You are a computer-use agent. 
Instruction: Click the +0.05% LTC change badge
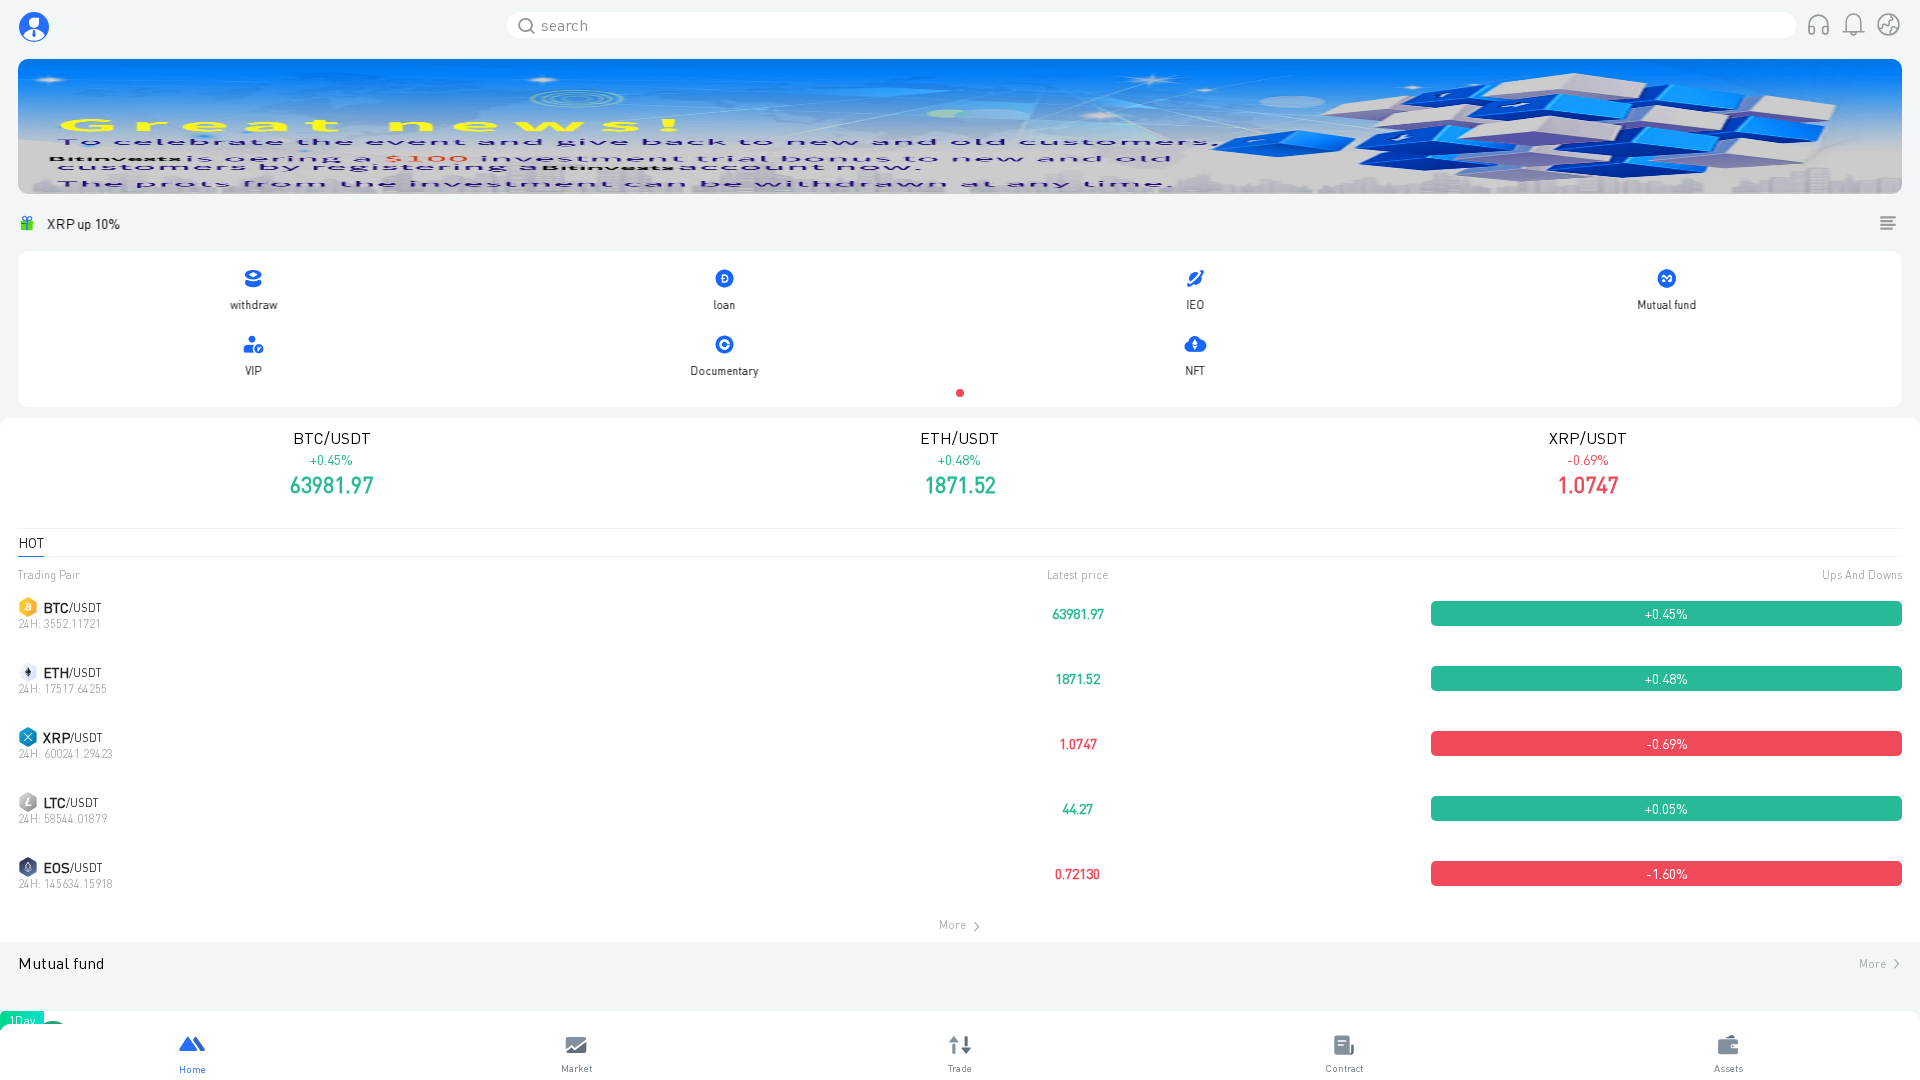click(1666, 809)
